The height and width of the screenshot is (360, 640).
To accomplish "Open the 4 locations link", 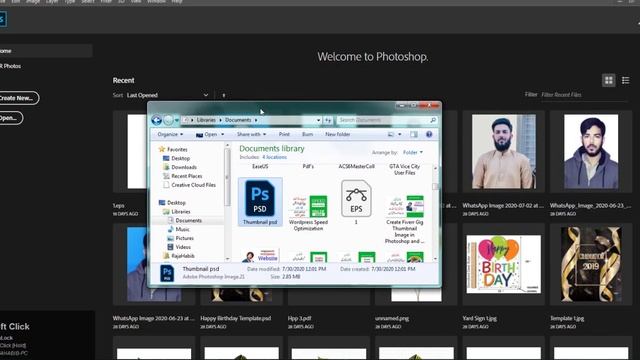I will click(x=274, y=157).
